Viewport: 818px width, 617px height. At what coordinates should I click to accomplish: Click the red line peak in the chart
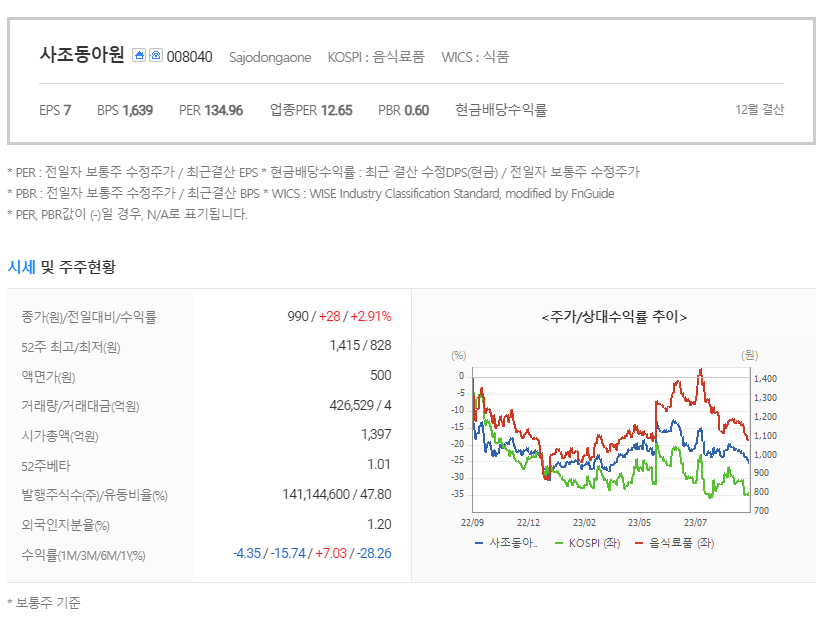[x=700, y=371]
